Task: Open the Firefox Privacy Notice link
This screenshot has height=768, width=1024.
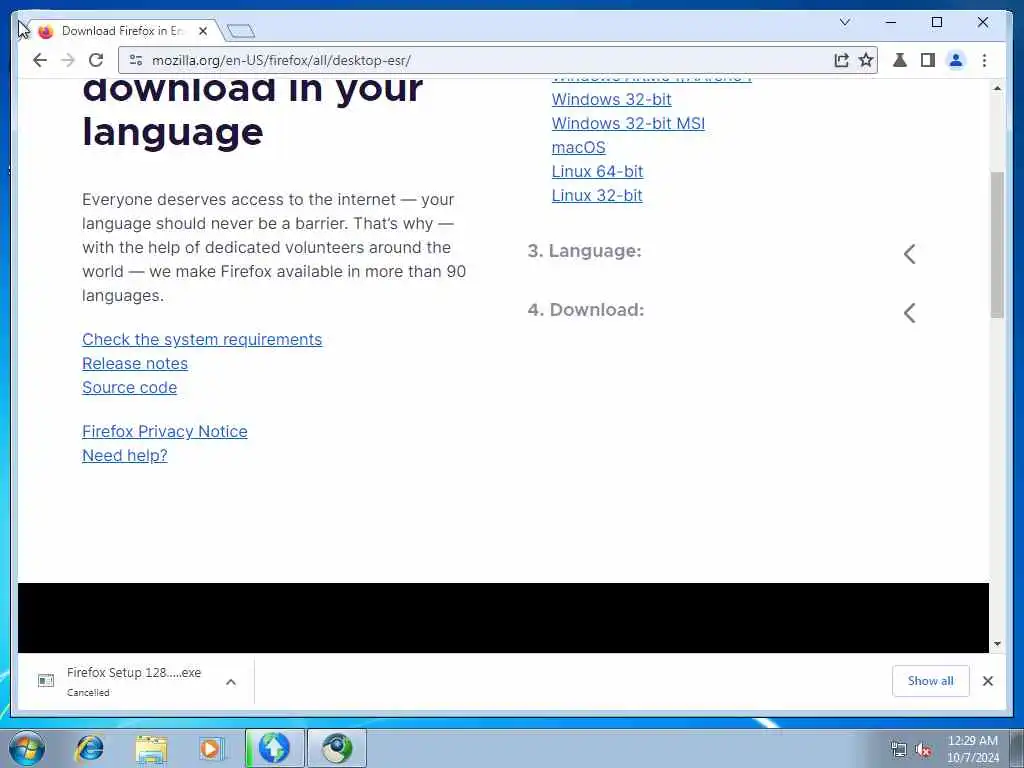Action: pyautogui.click(x=165, y=432)
